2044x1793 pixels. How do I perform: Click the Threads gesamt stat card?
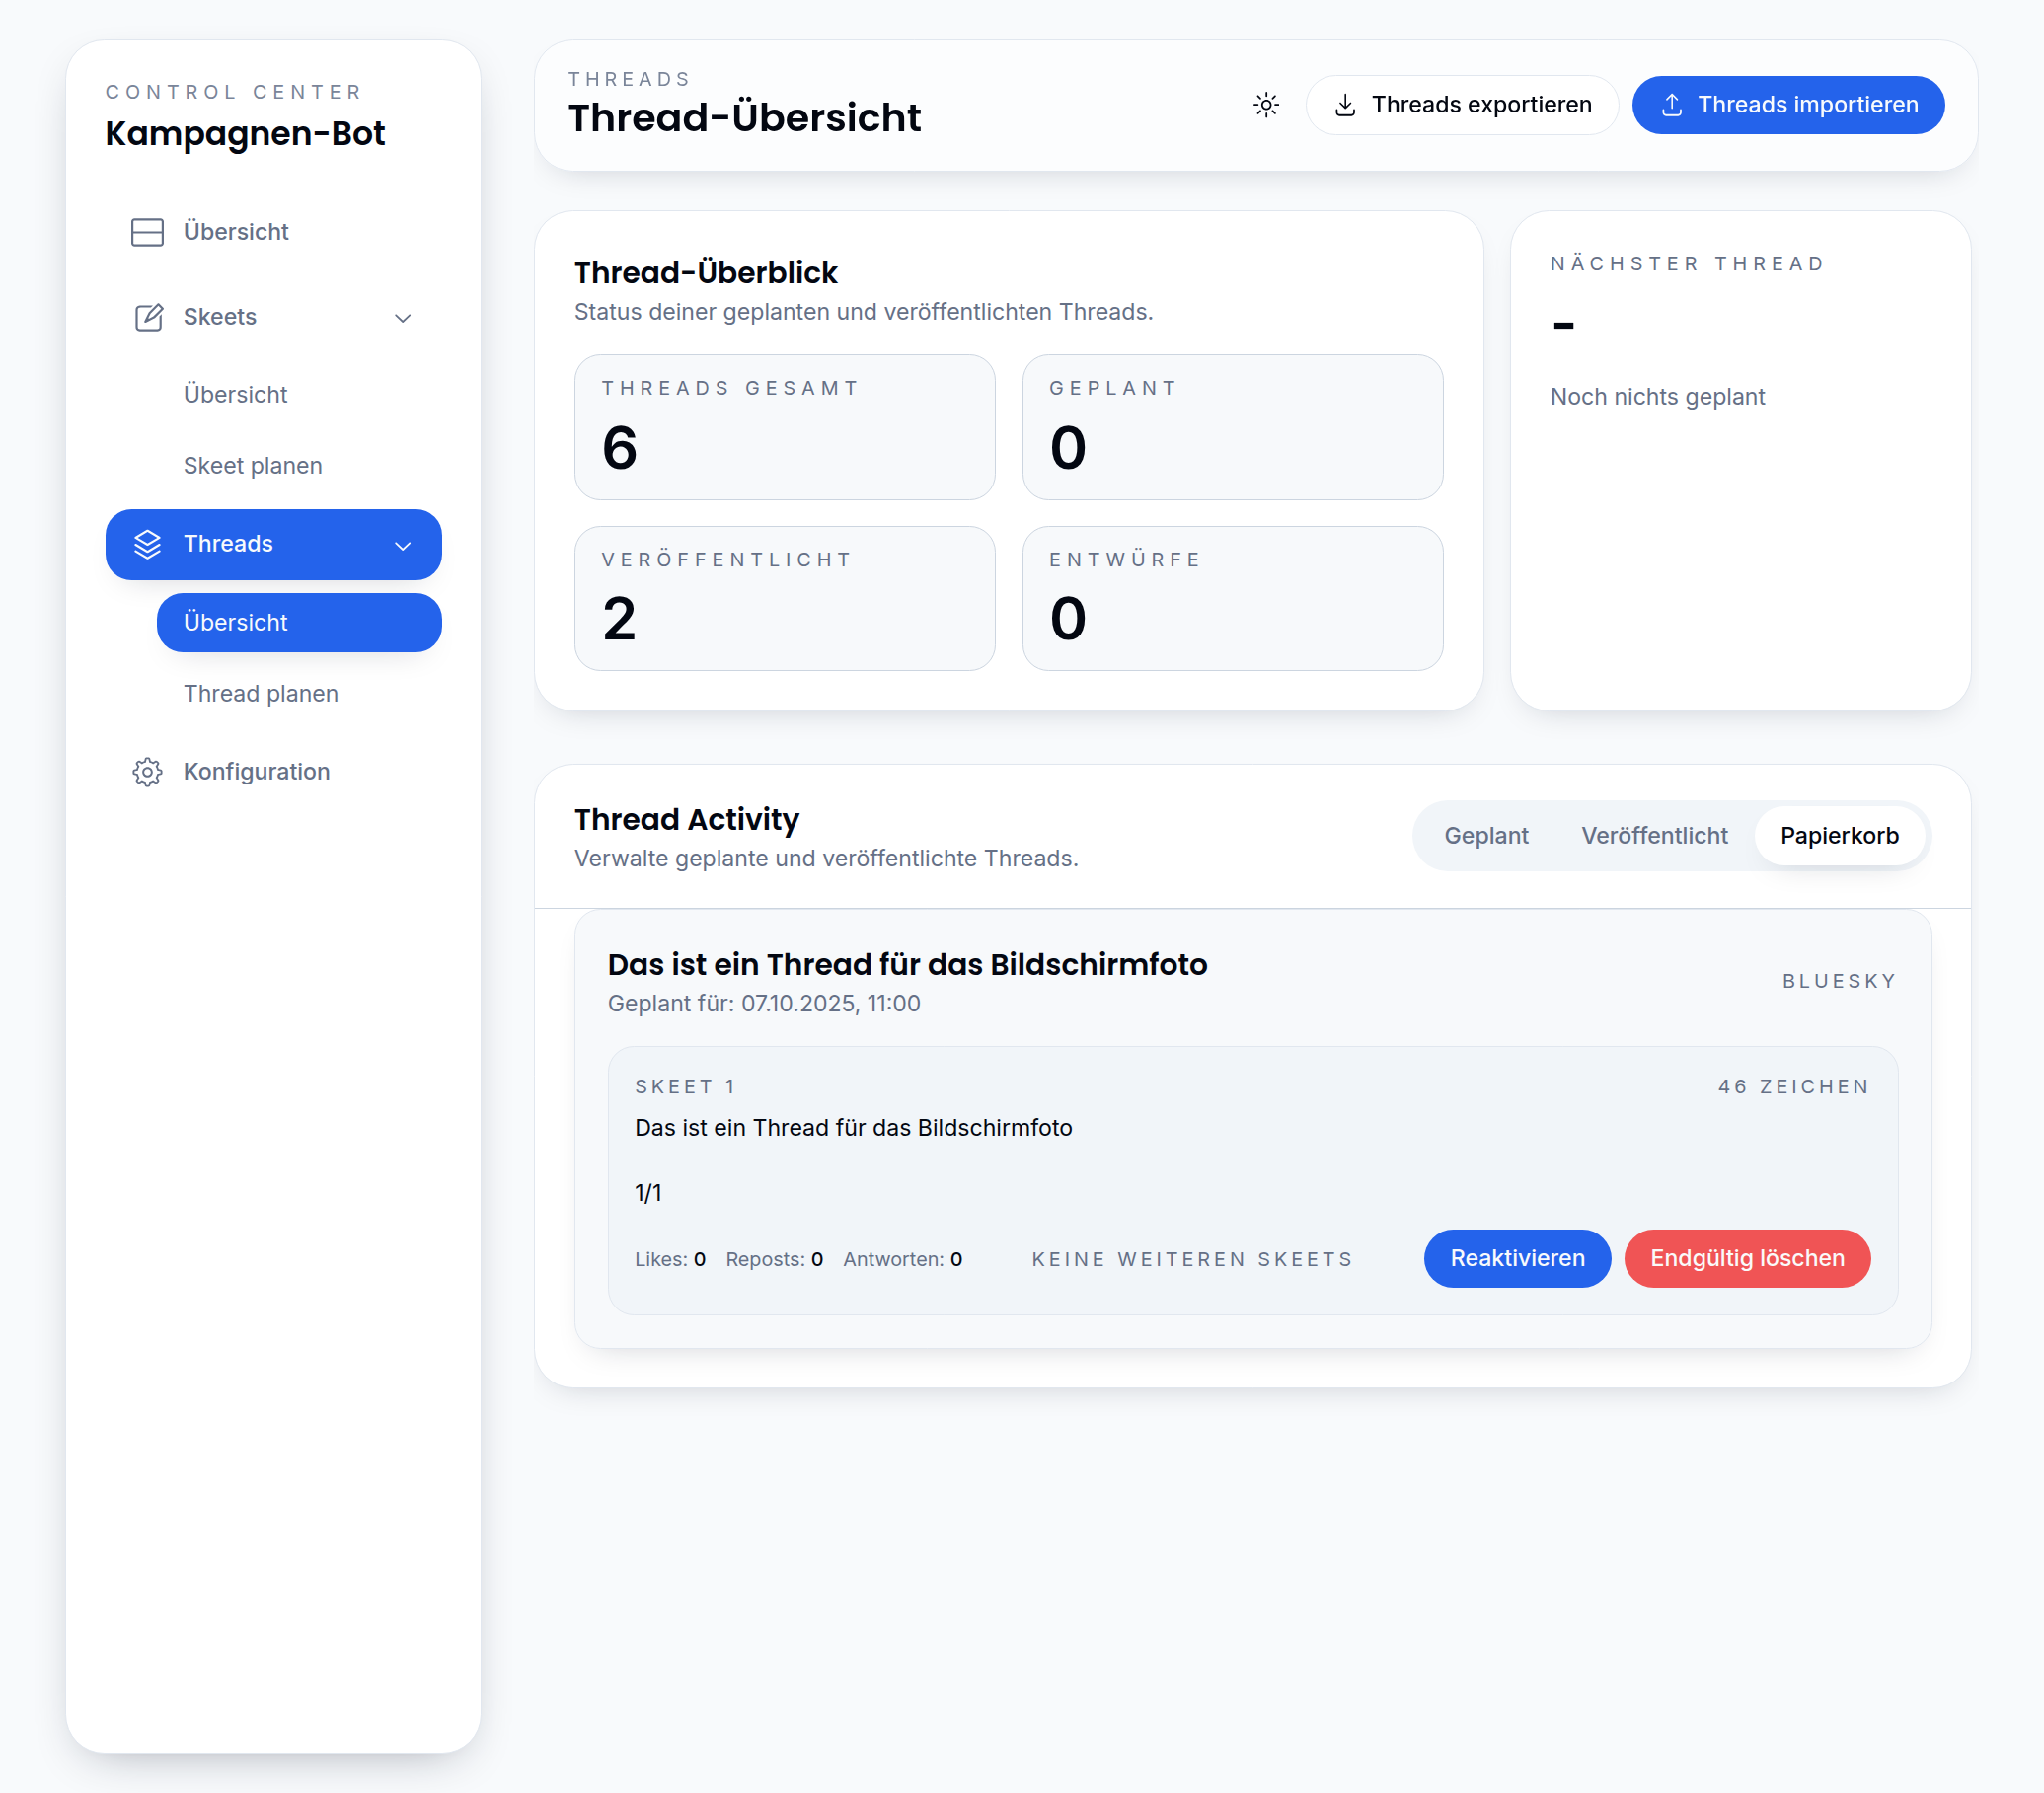tap(784, 427)
